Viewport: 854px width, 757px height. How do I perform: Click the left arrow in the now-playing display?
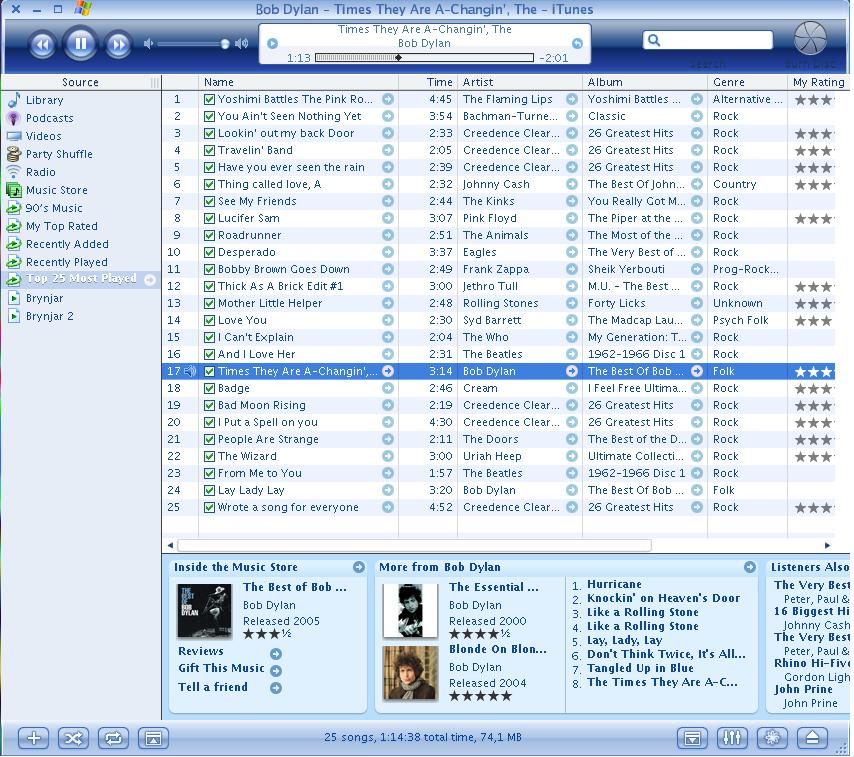273,43
